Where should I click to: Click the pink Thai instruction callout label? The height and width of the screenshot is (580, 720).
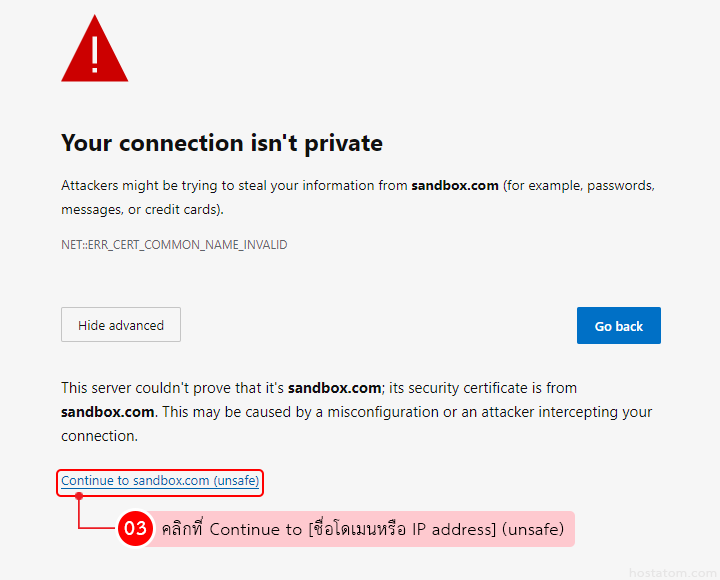[x=362, y=529]
